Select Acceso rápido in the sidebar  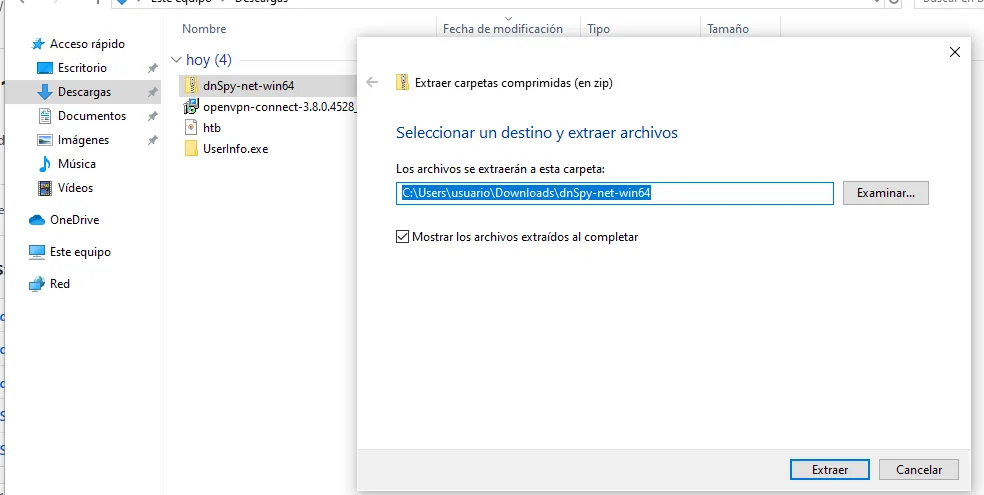(87, 44)
